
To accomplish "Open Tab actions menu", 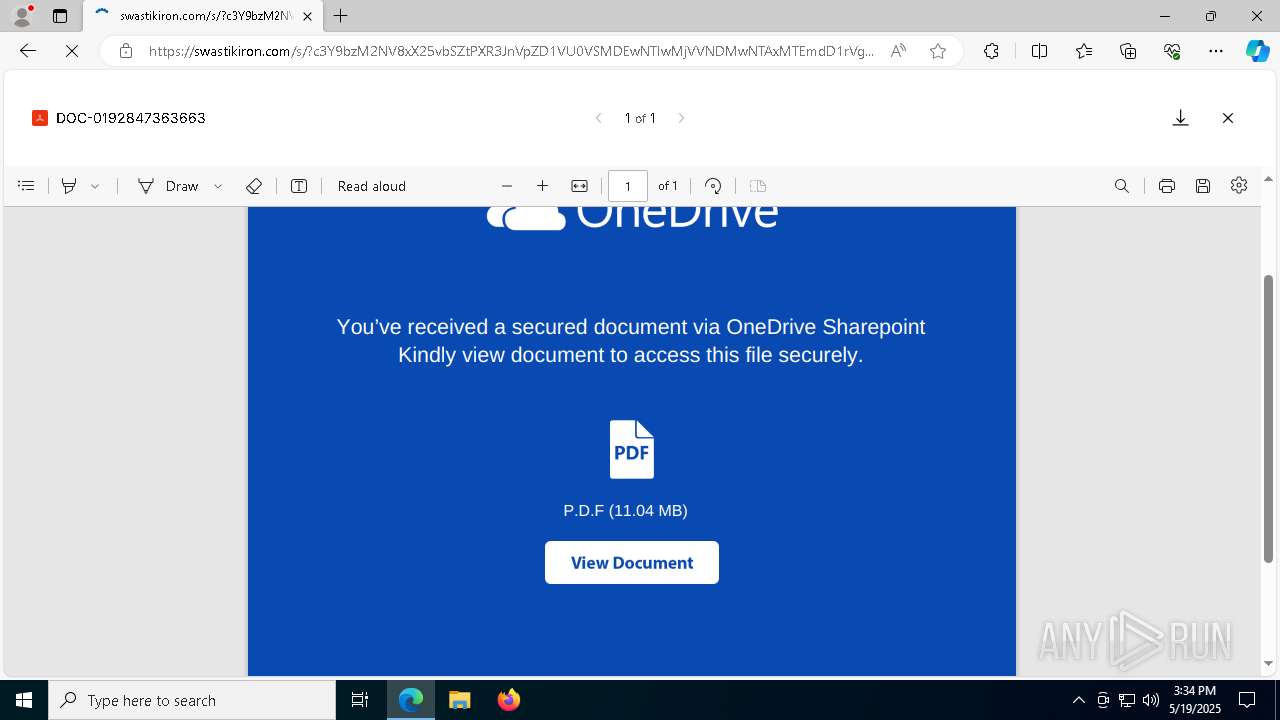I will coord(60,16).
